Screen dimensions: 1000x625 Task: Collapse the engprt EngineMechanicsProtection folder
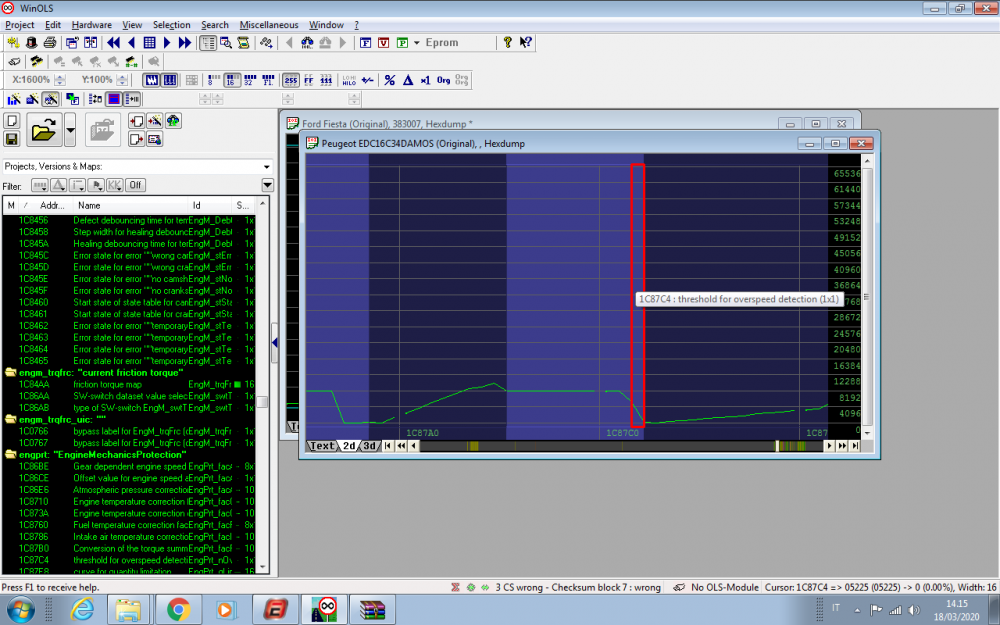click(10, 455)
